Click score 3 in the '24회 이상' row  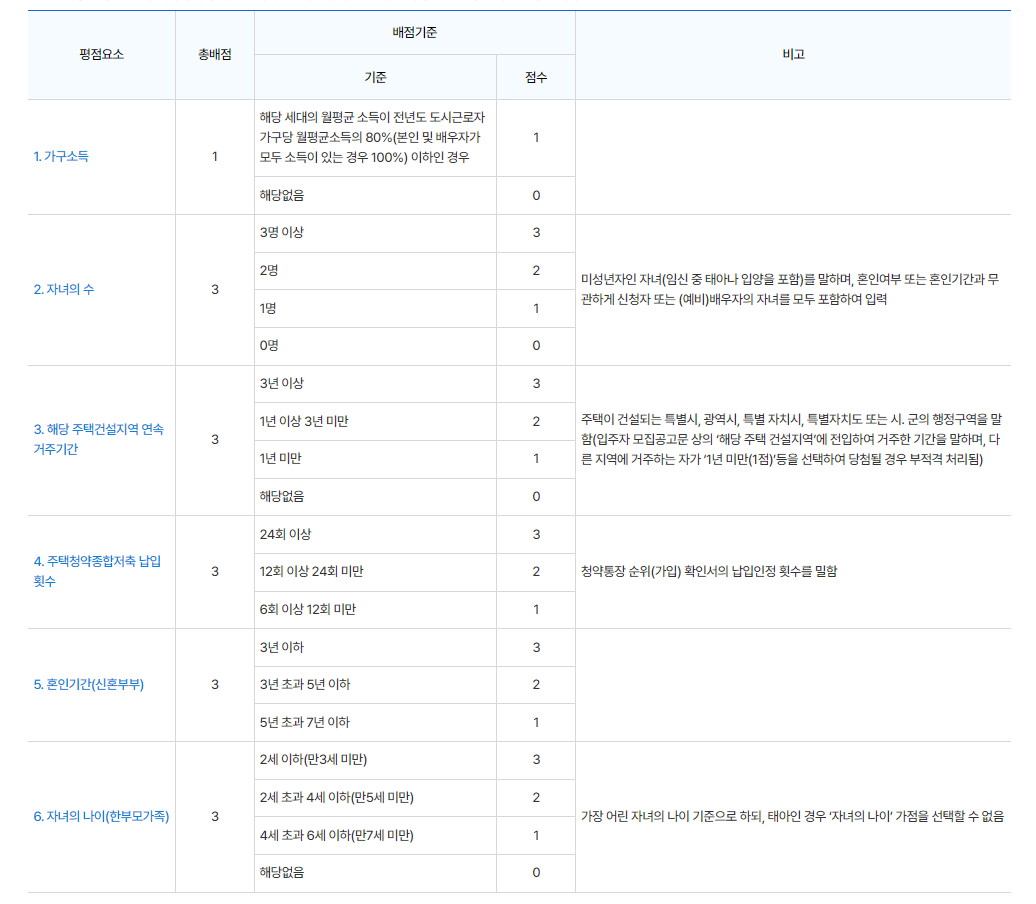coord(536,535)
